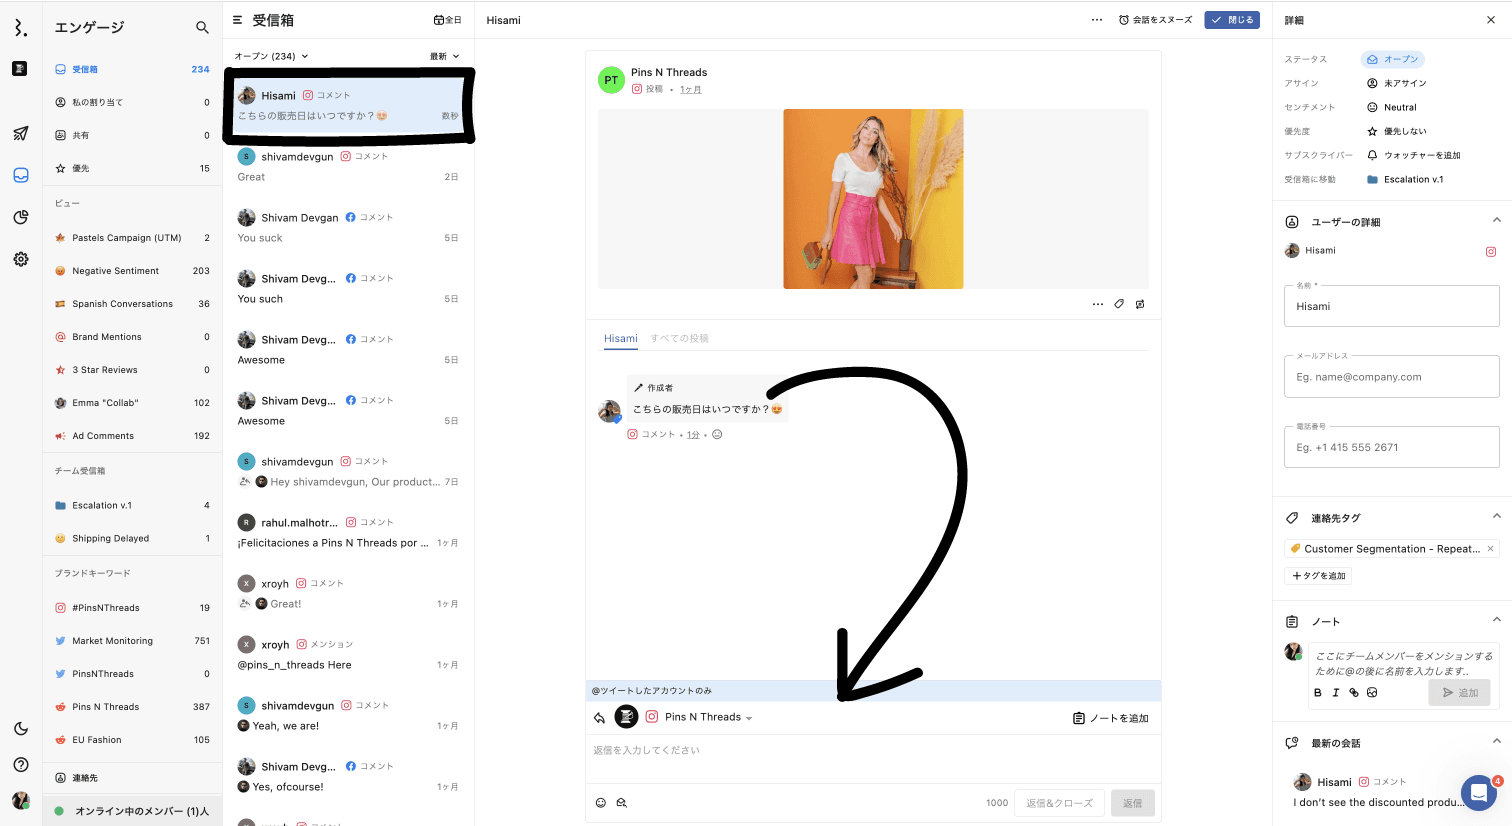Select Negative Sentiment view
1512x826 pixels.
tap(115, 271)
